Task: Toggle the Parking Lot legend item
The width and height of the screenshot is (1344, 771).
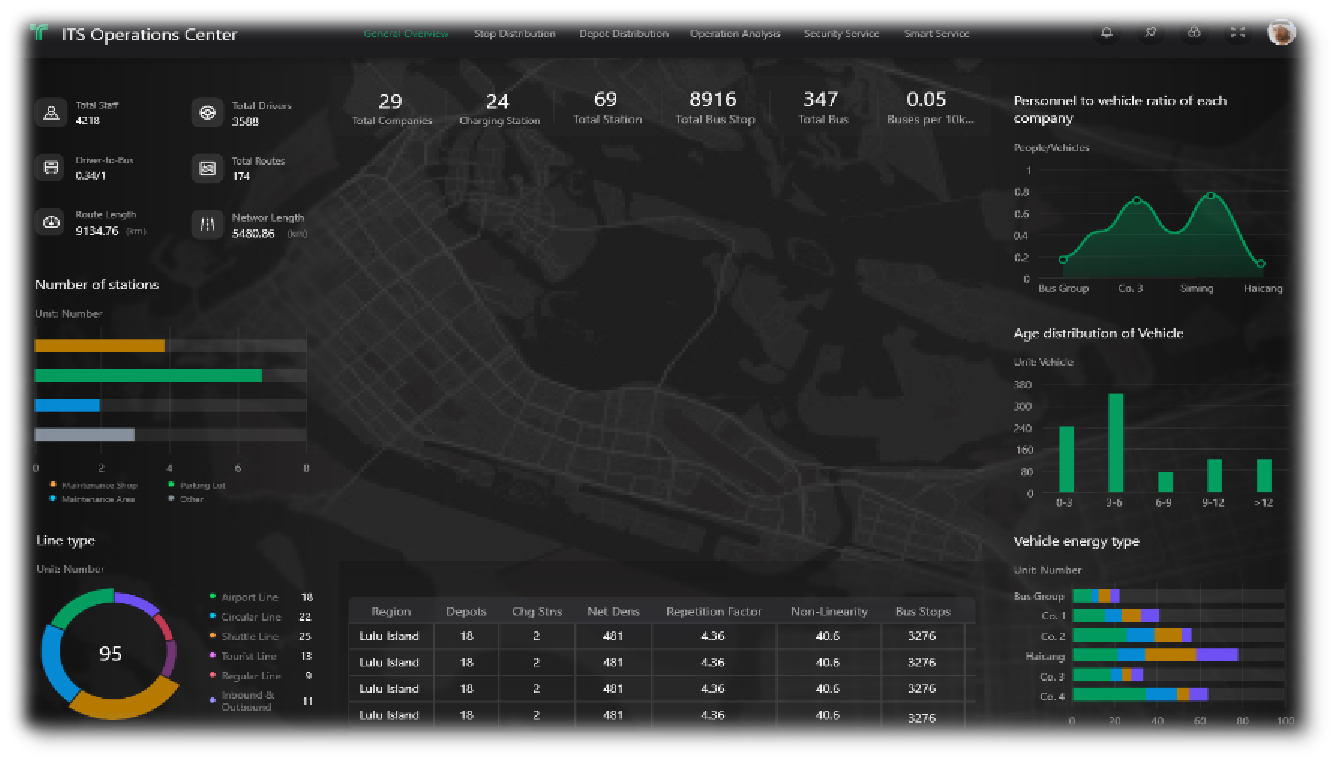Action: [x=202, y=486]
